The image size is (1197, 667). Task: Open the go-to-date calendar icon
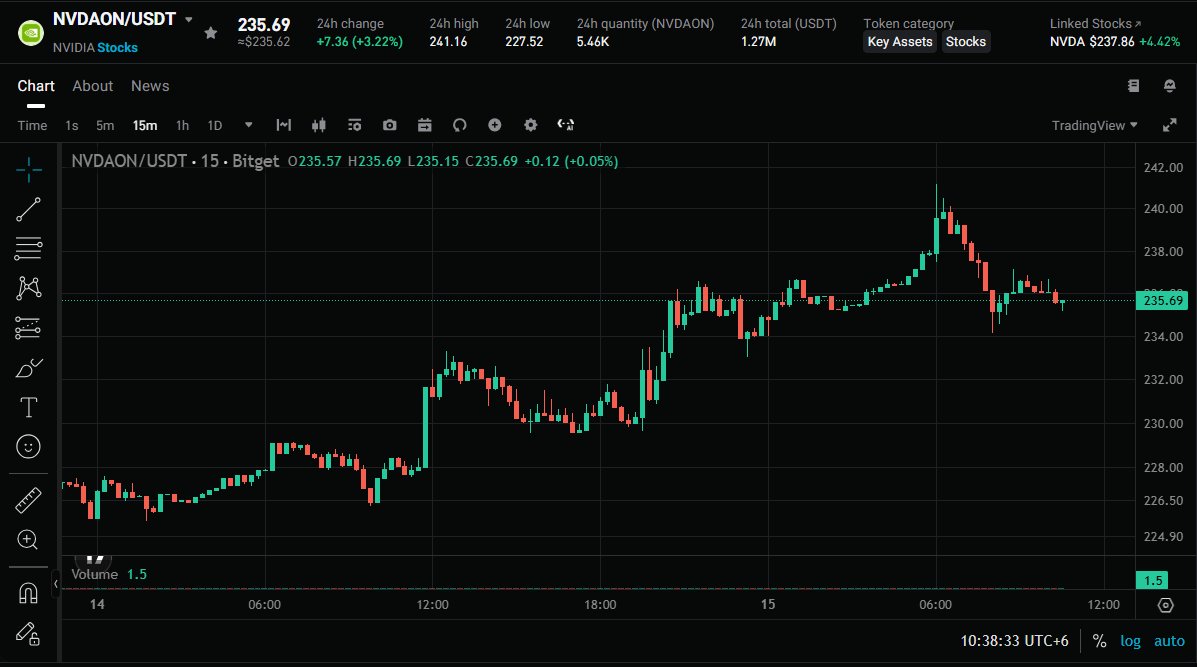point(424,125)
